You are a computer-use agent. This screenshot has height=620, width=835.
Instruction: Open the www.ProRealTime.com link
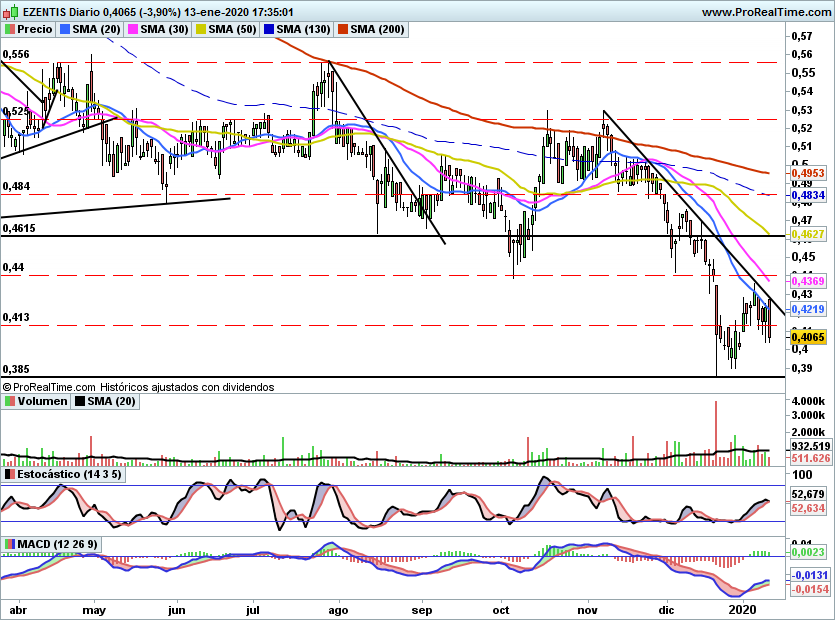767,12
